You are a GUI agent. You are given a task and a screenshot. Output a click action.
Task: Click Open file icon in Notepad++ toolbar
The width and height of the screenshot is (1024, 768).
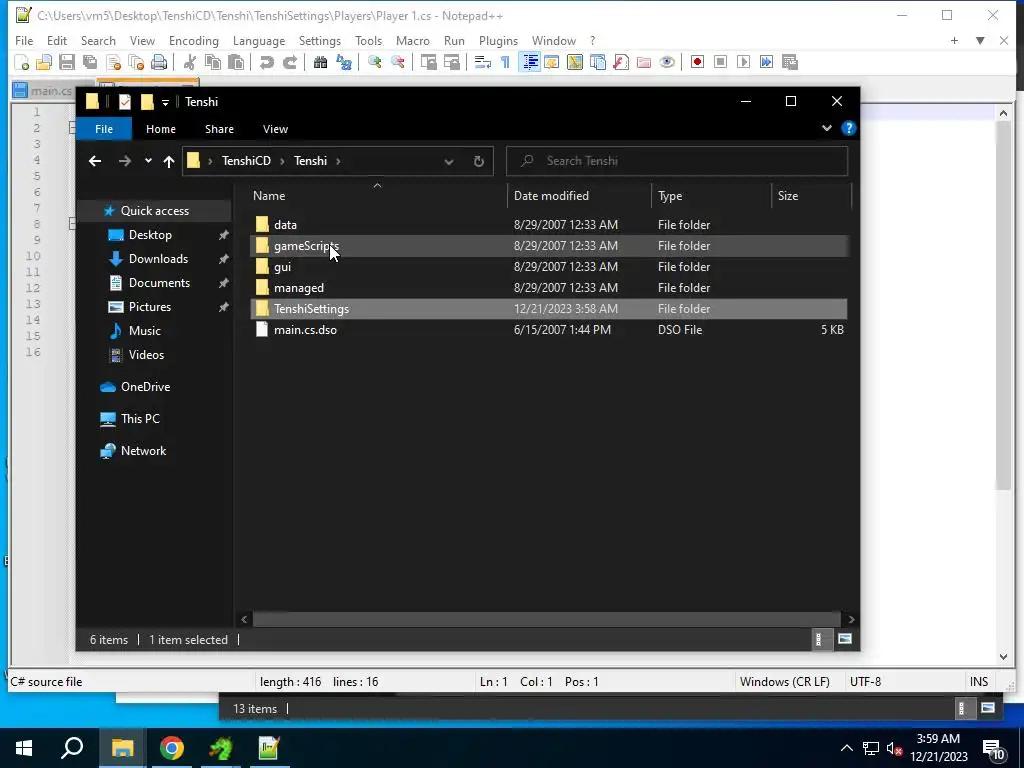(x=44, y=62)
